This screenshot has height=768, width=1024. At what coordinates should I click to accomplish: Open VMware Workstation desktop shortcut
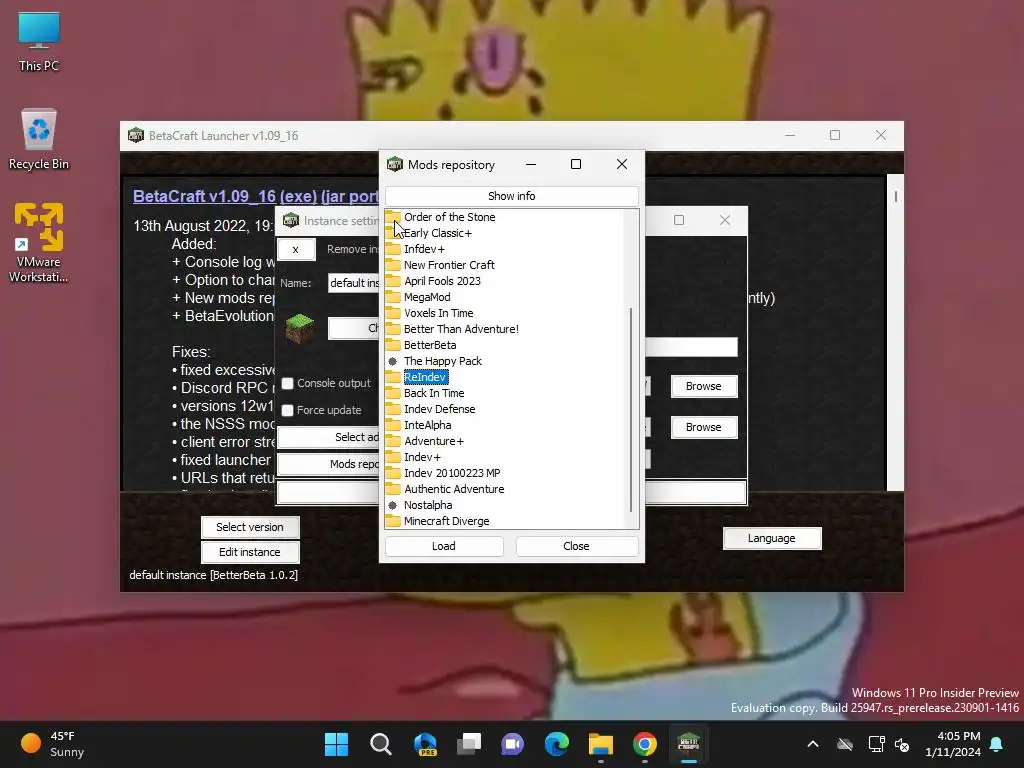[x=39, y=243]
